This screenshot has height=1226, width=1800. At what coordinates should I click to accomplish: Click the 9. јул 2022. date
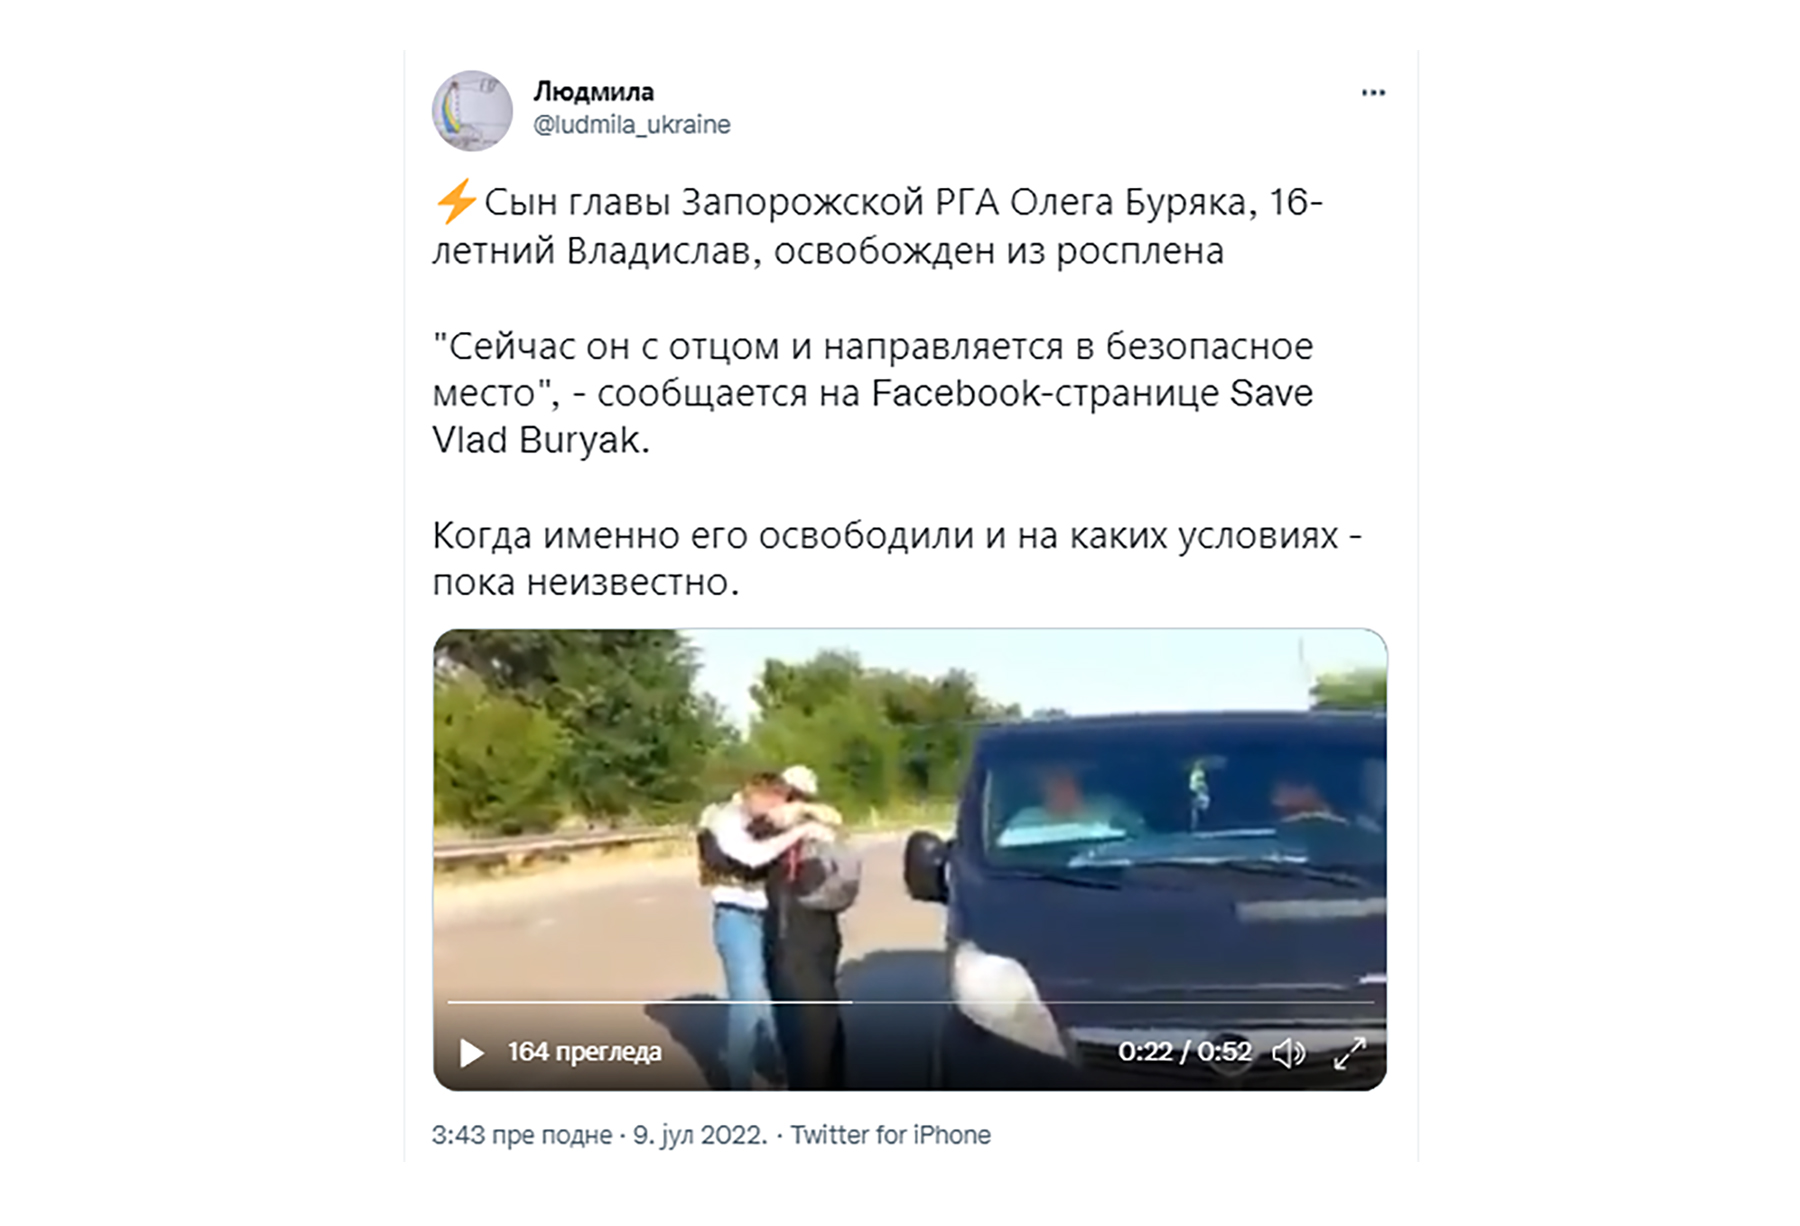pyautogui.click(x=700, y=1135)
